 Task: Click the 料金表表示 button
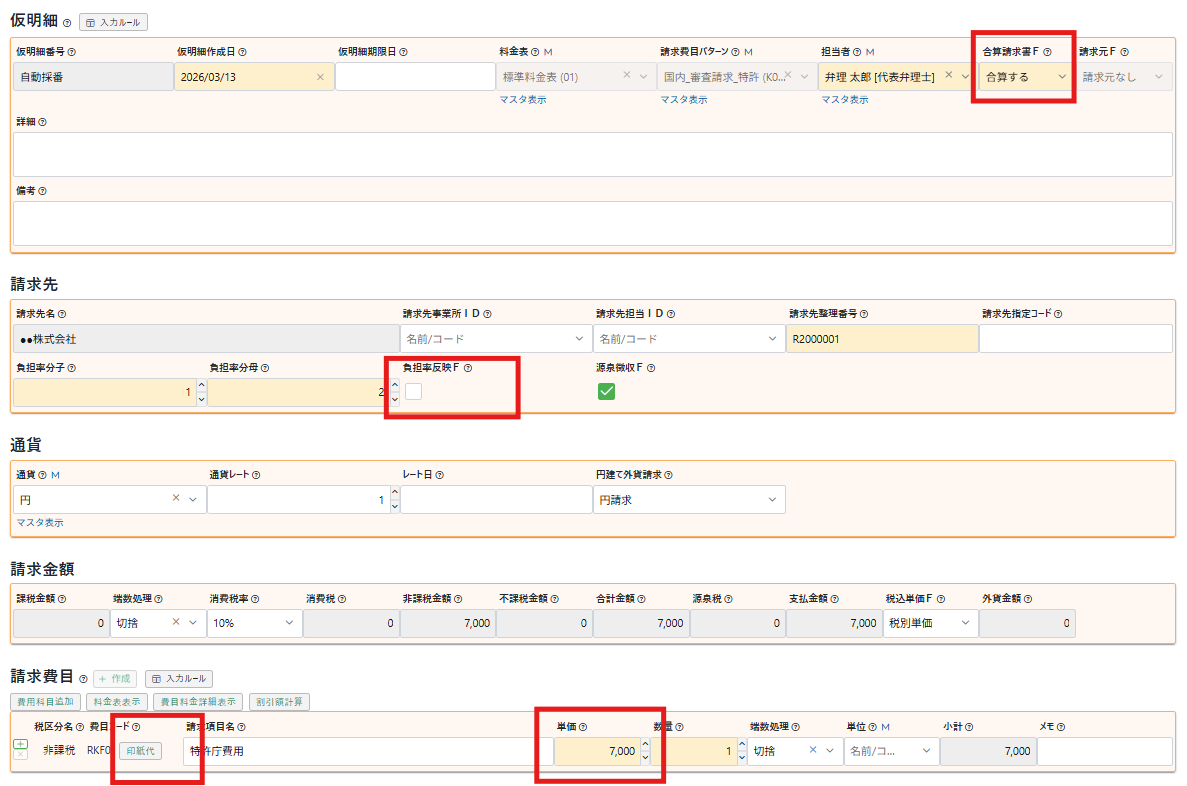coord(117,702)
